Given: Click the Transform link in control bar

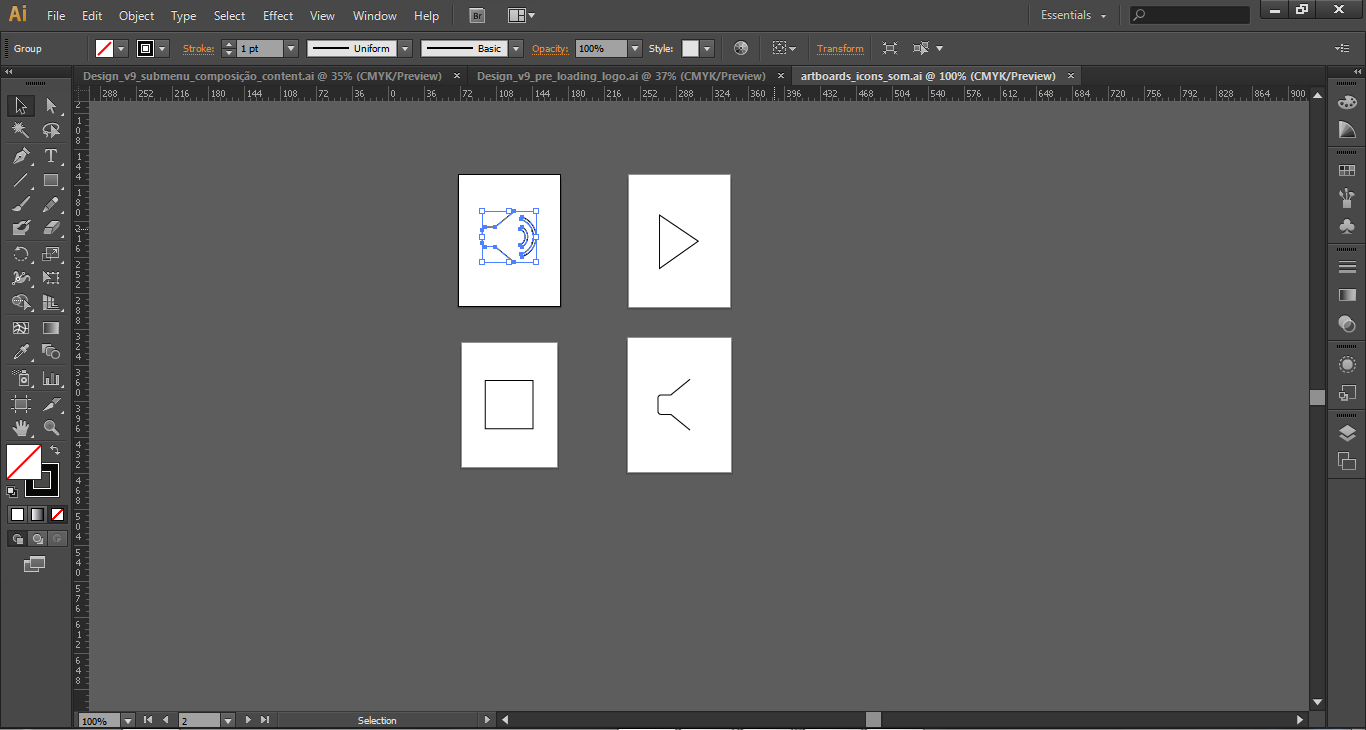Looking at the screenshot, I should (840, 48).
